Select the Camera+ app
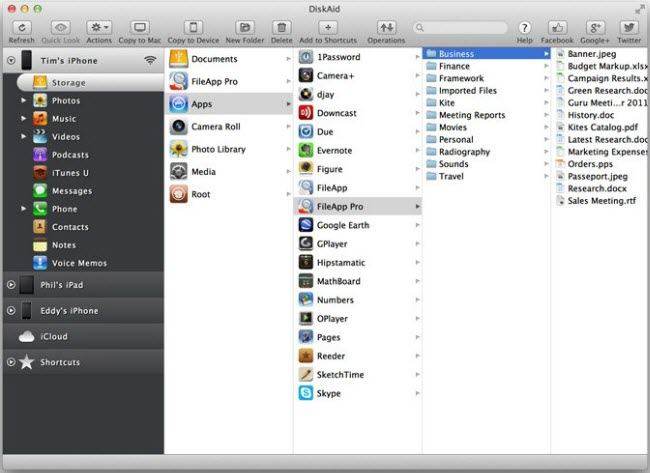650x473 pixels. pos(358,75)
